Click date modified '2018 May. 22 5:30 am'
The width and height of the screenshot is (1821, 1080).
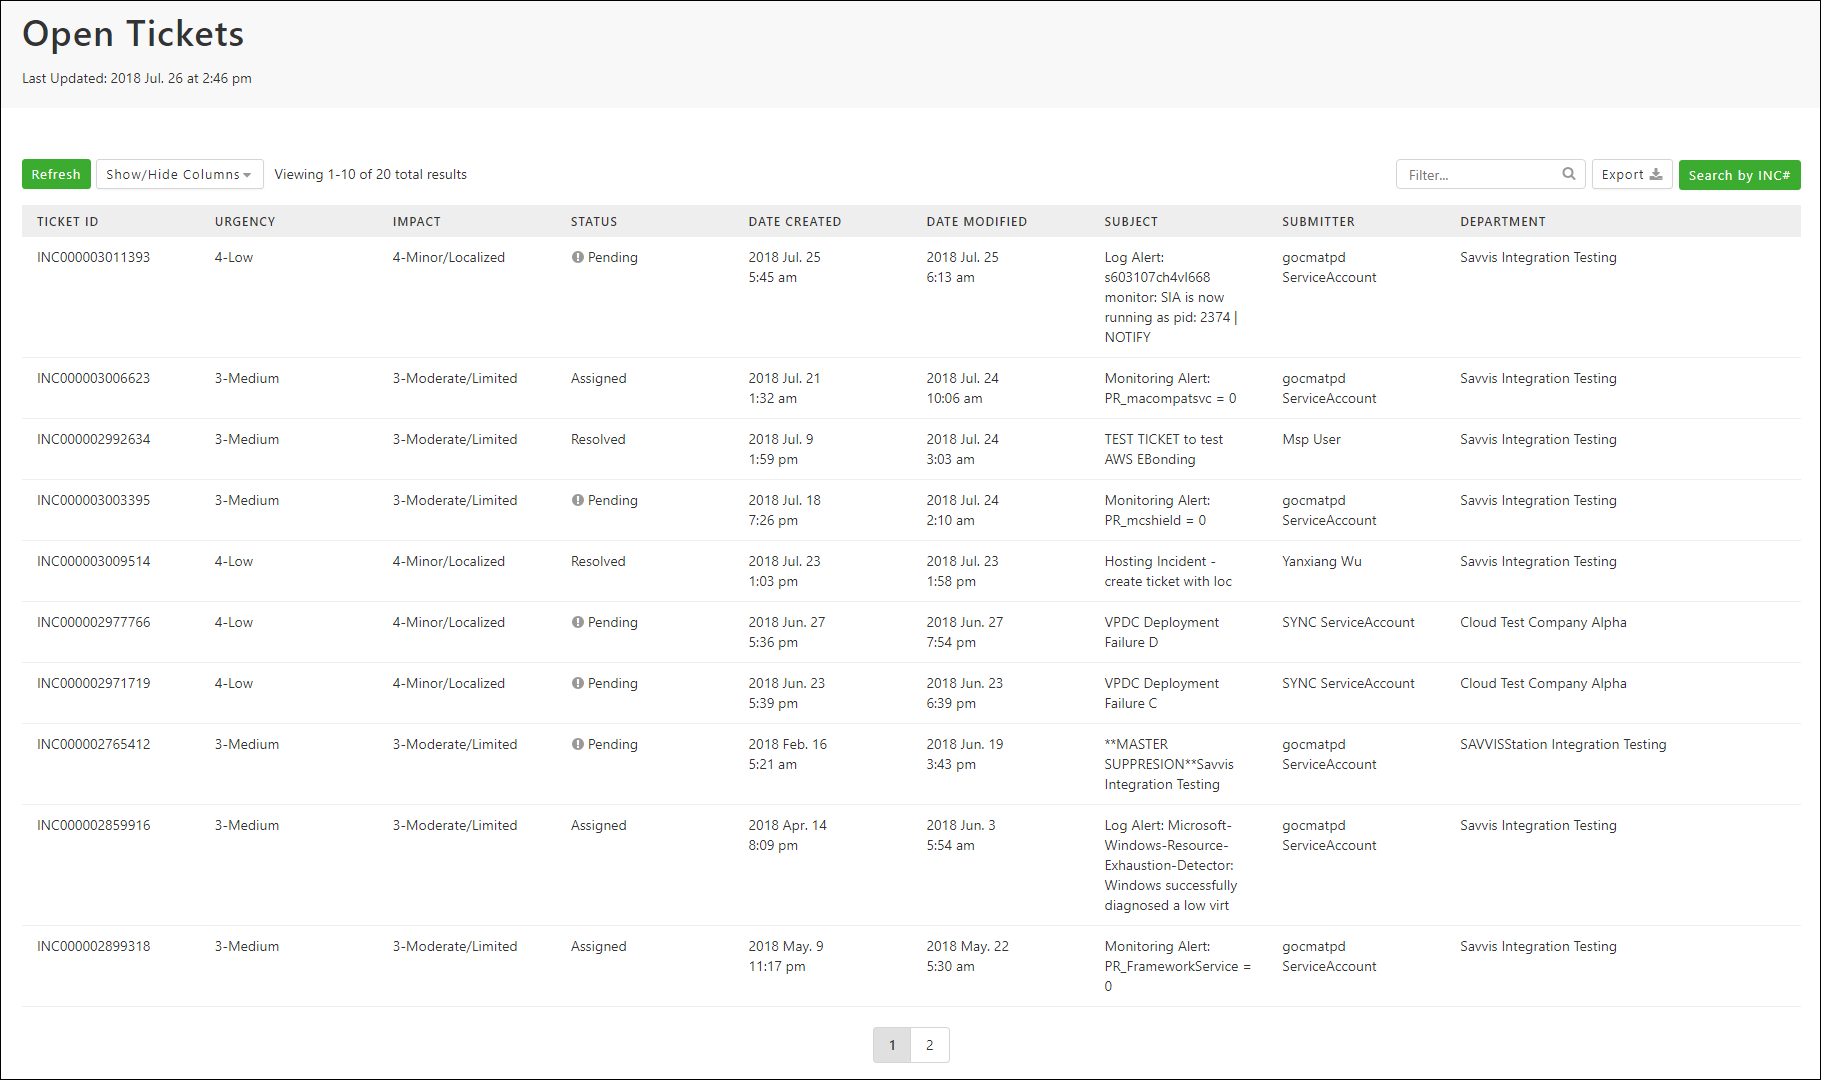pos(967,956)
